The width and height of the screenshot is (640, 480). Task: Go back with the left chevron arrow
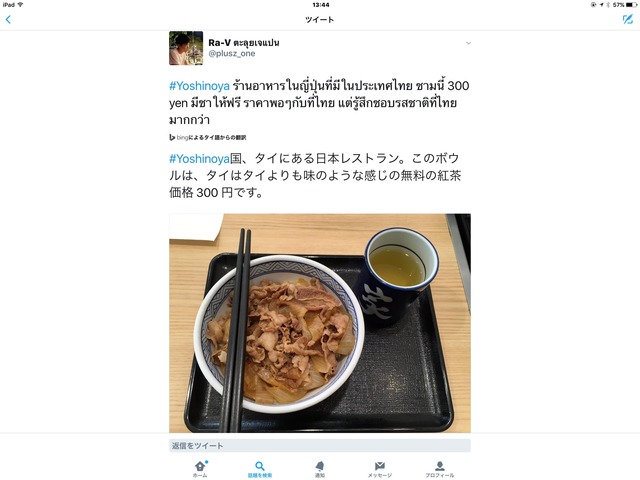point(8,19)
